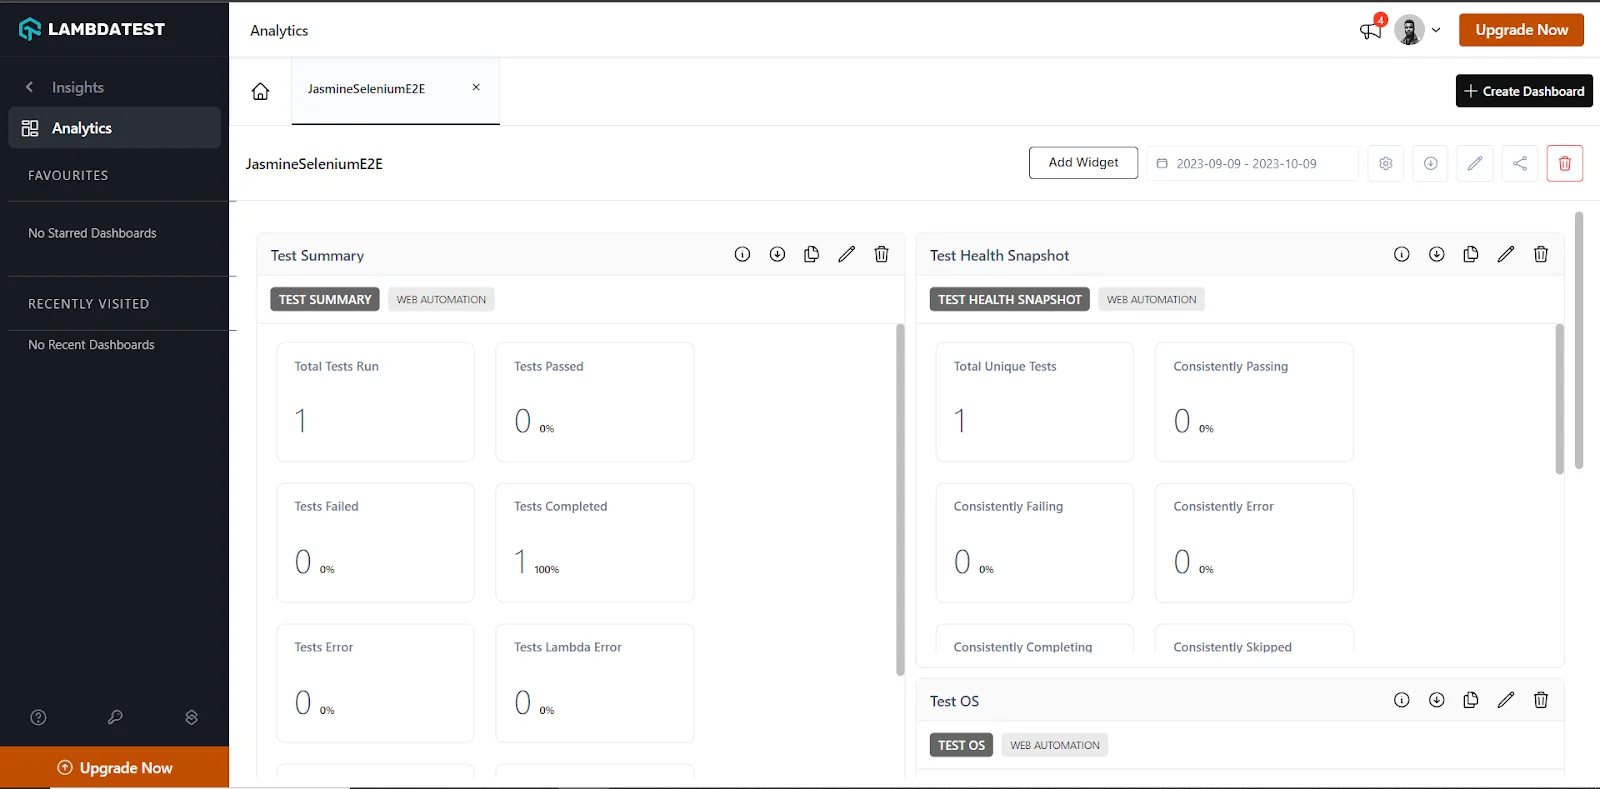This screenshot has height=789, width=1600.
Task: Go to the dashboard home icon
Action: pos(260,91)
